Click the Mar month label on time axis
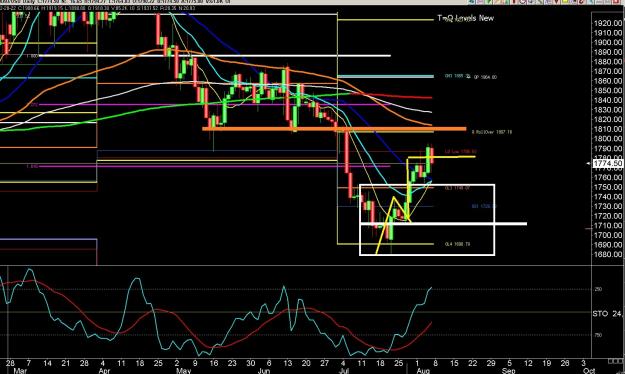 pyautogui.click(x=20, y=370)
